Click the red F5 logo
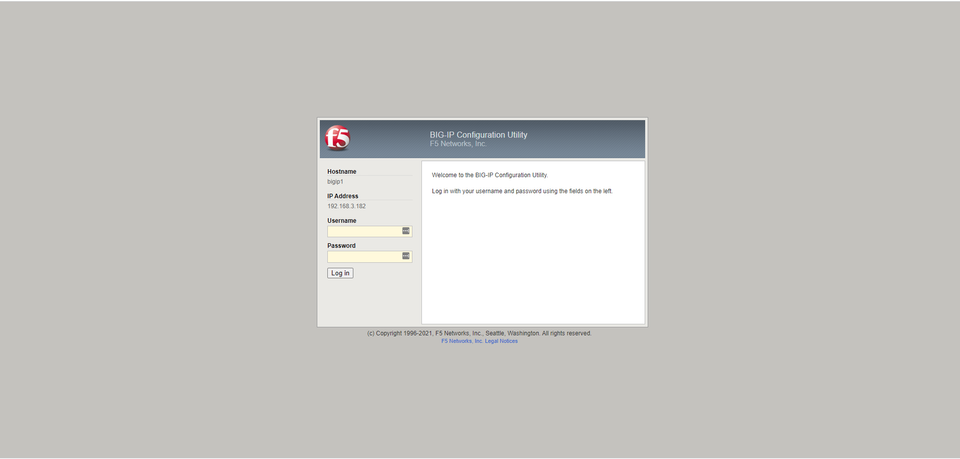The height and width of the screenshot is (459, 960). [x=338, y=139]
